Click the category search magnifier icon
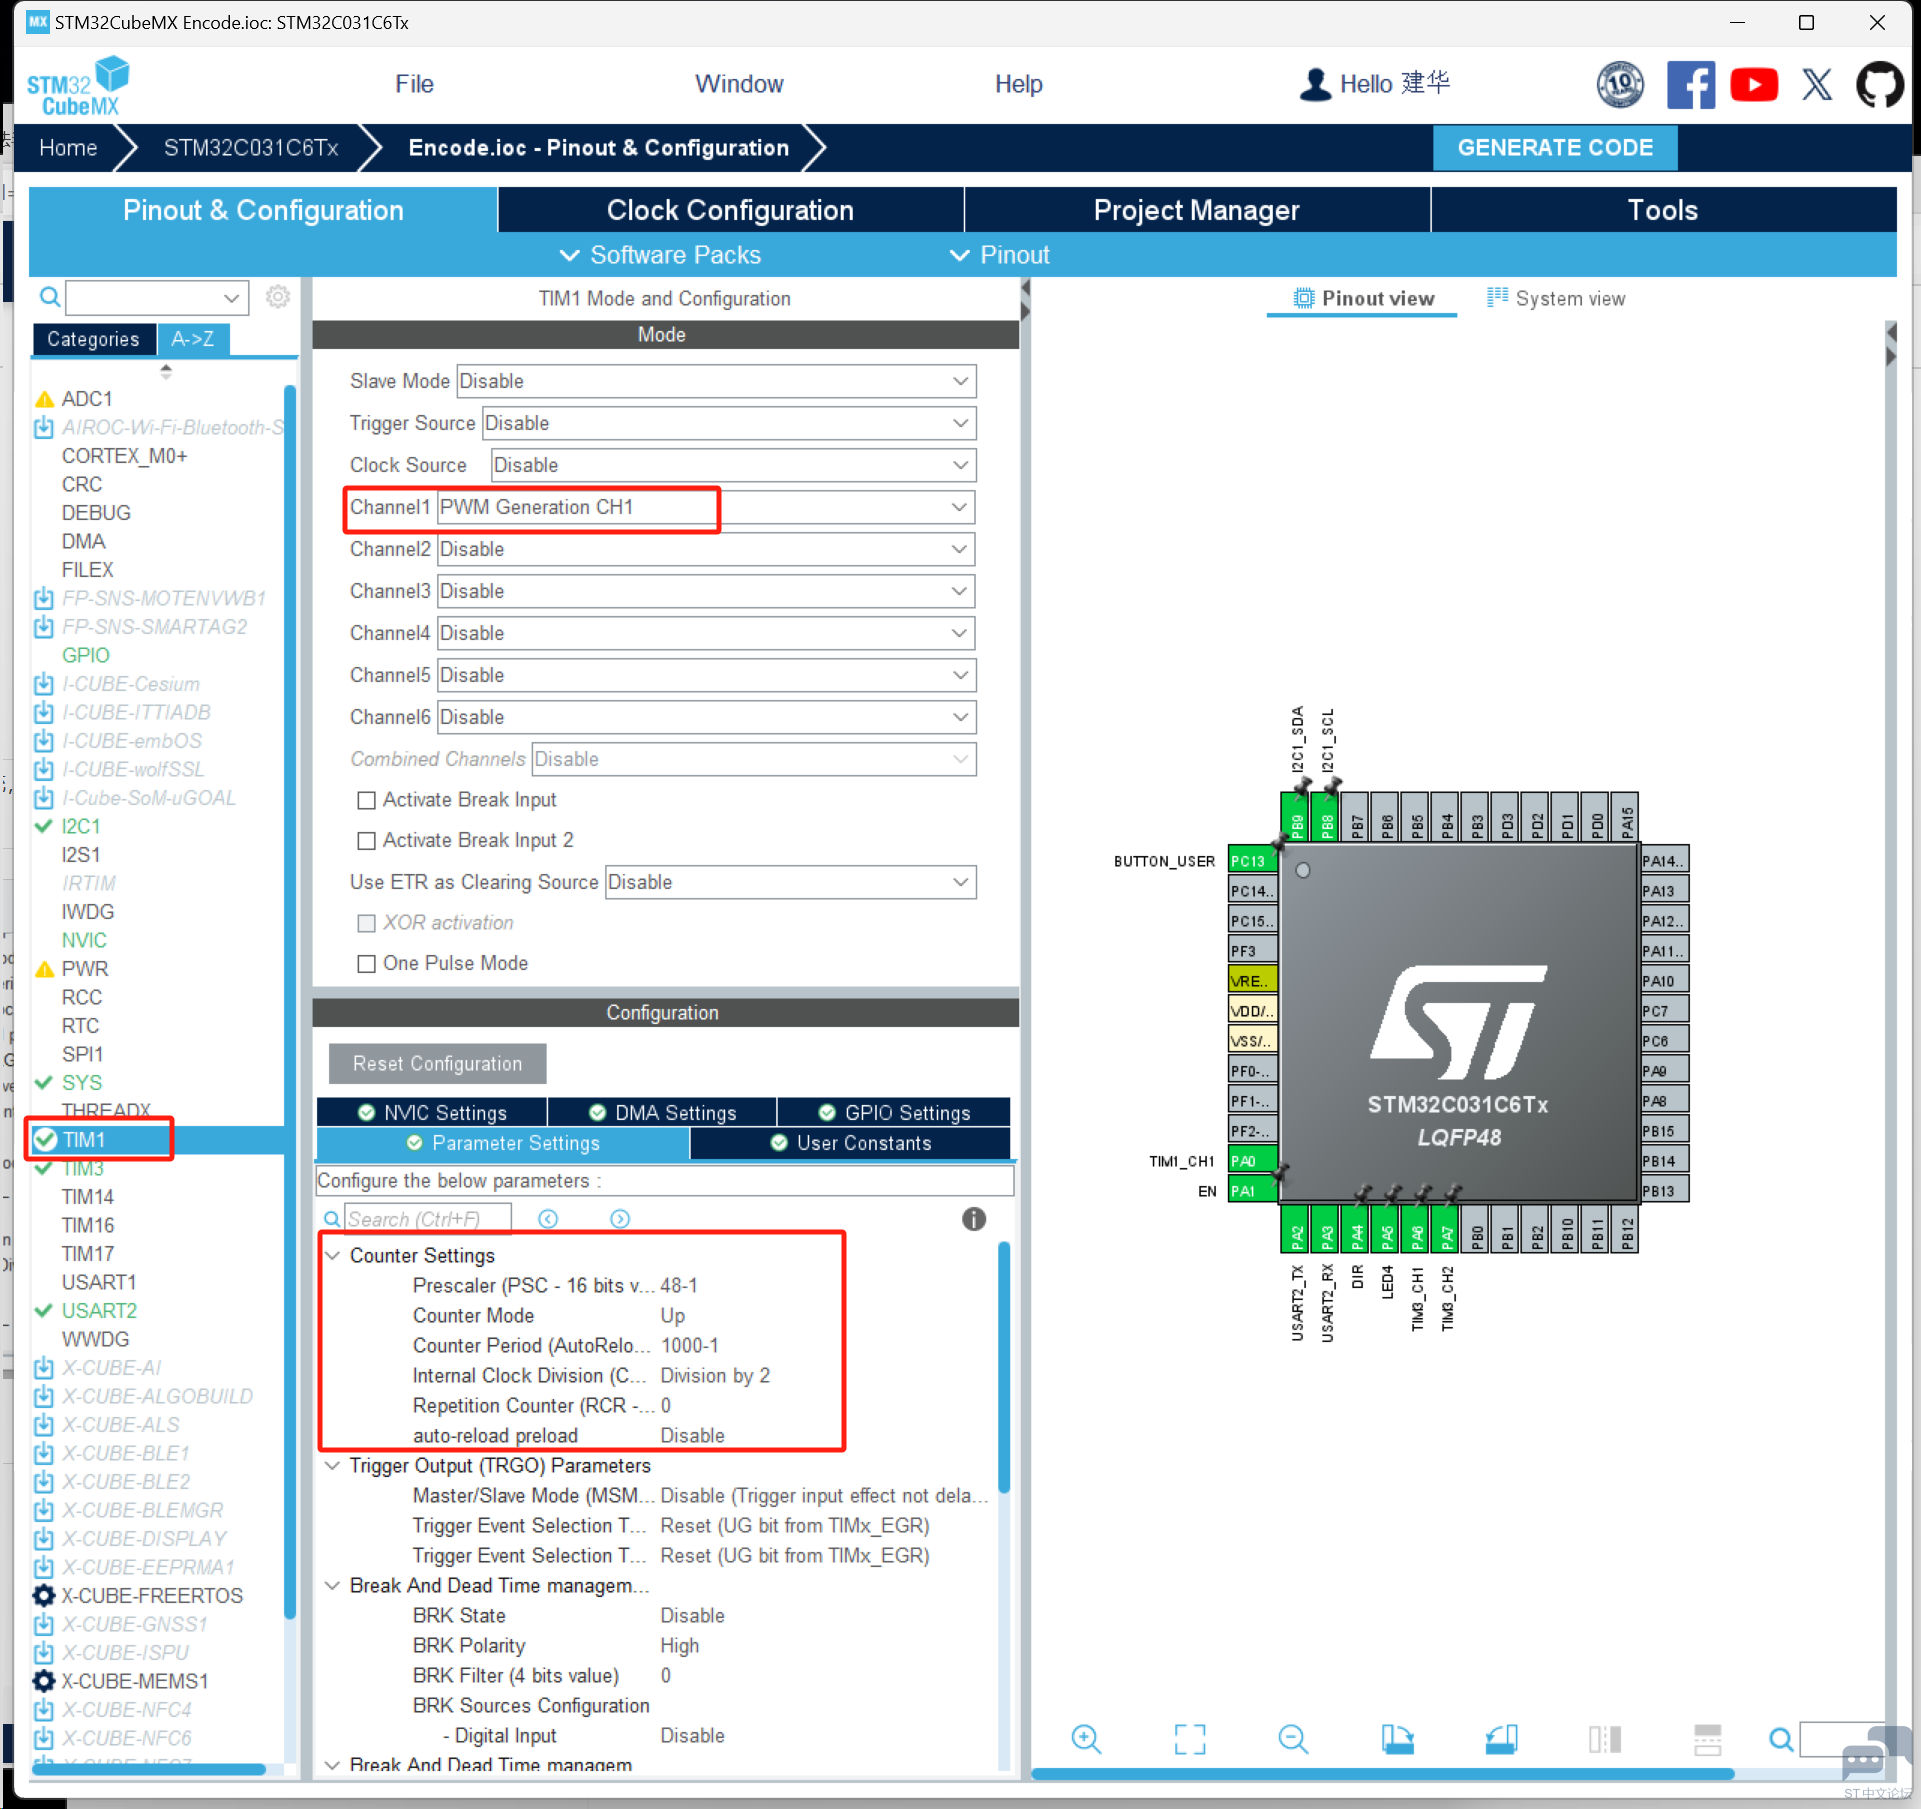 click(49, 297)
